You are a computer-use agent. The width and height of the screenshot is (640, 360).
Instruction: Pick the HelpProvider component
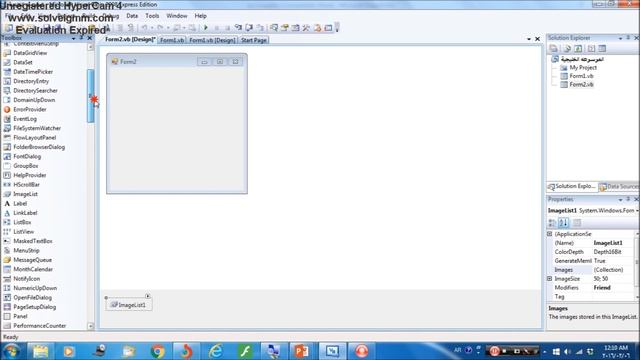pyautogui.click(x=29, y=175)
